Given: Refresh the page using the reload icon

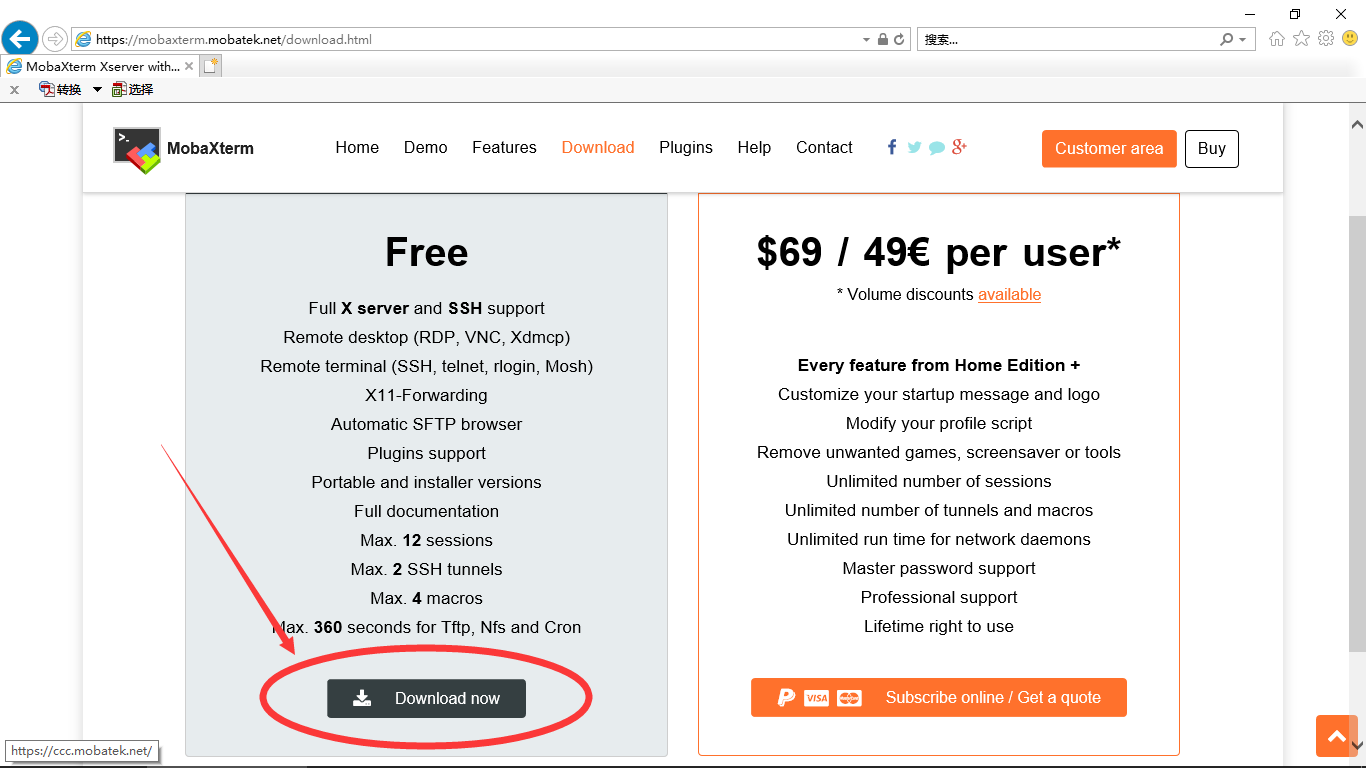Looking at the screenshot, I should [x=899, y=40].
